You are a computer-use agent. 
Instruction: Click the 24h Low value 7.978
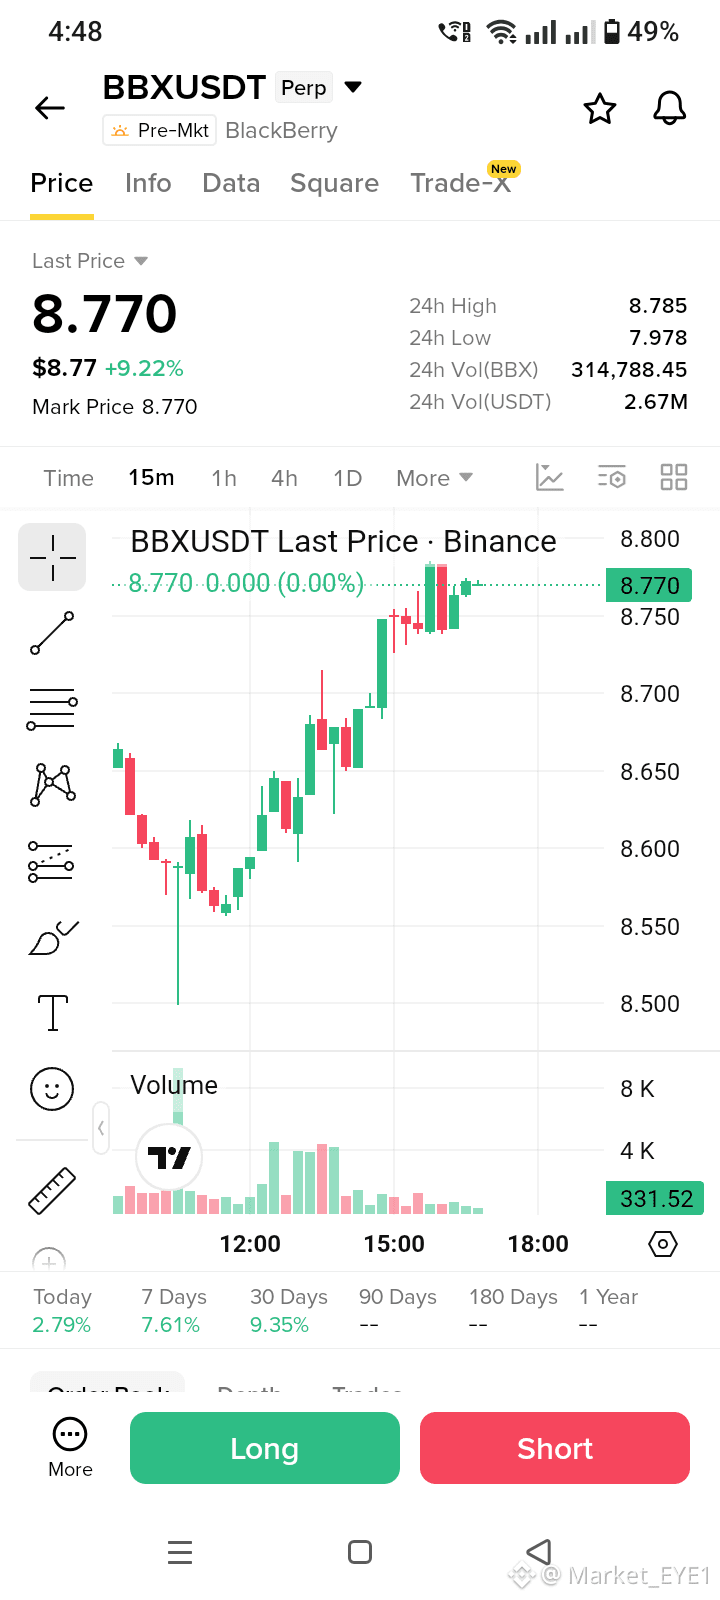click(x=658, y=338)
